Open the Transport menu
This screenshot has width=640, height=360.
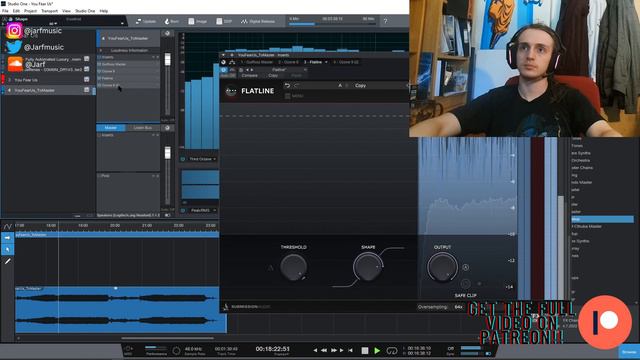(x=49, y=11)
